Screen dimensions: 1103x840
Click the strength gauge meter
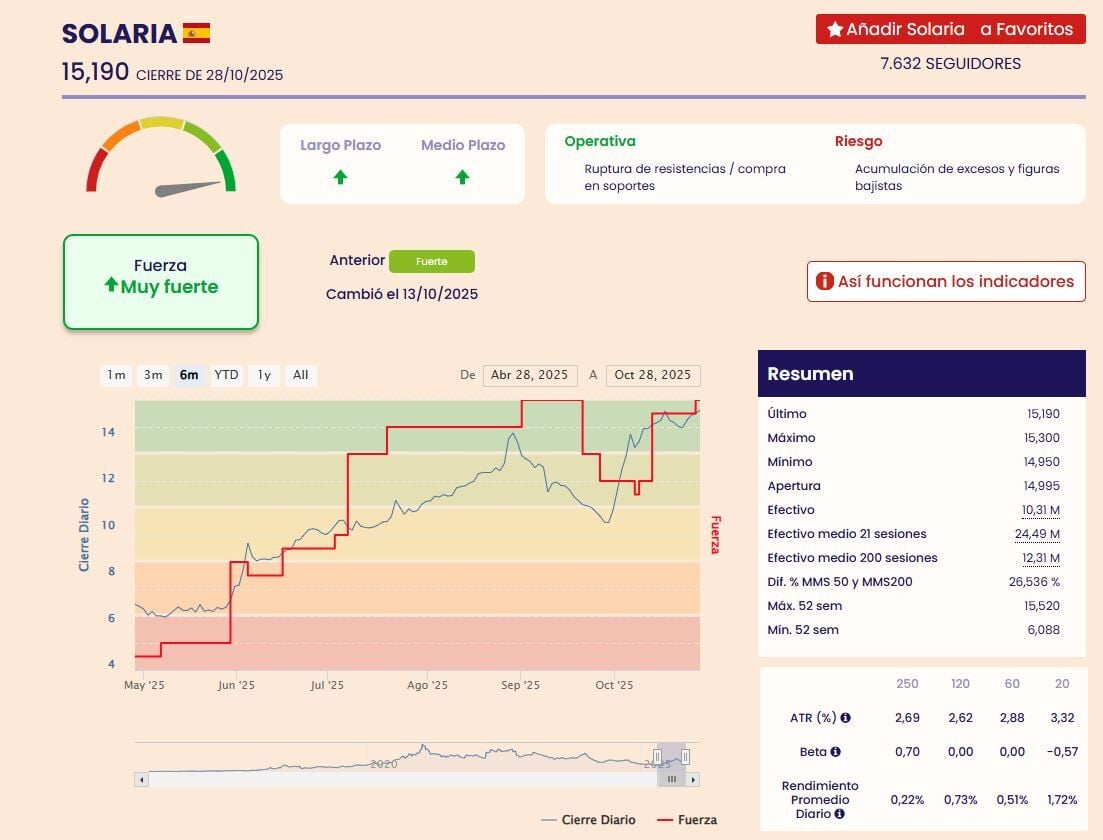pyautogui.click(x=160, y=157)
